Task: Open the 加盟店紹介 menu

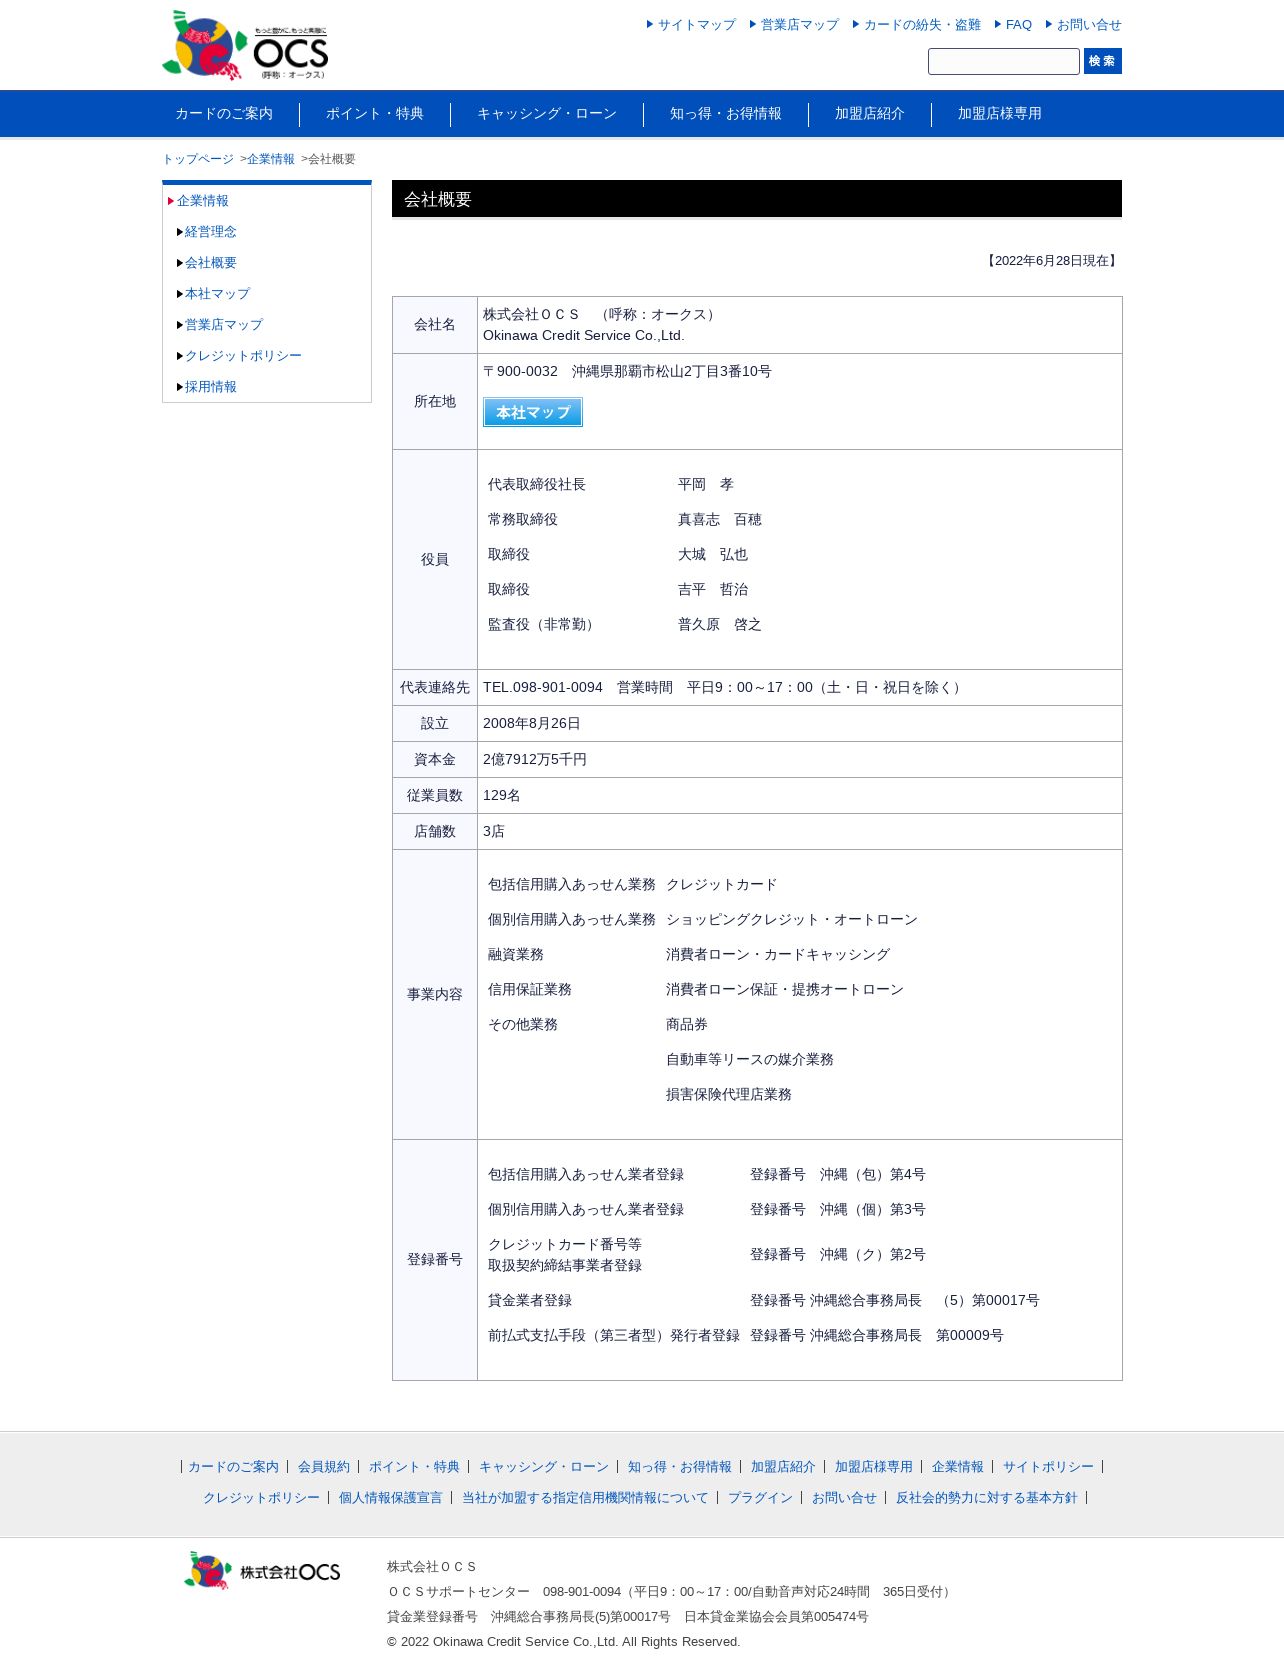Action: tap(870, 114)
